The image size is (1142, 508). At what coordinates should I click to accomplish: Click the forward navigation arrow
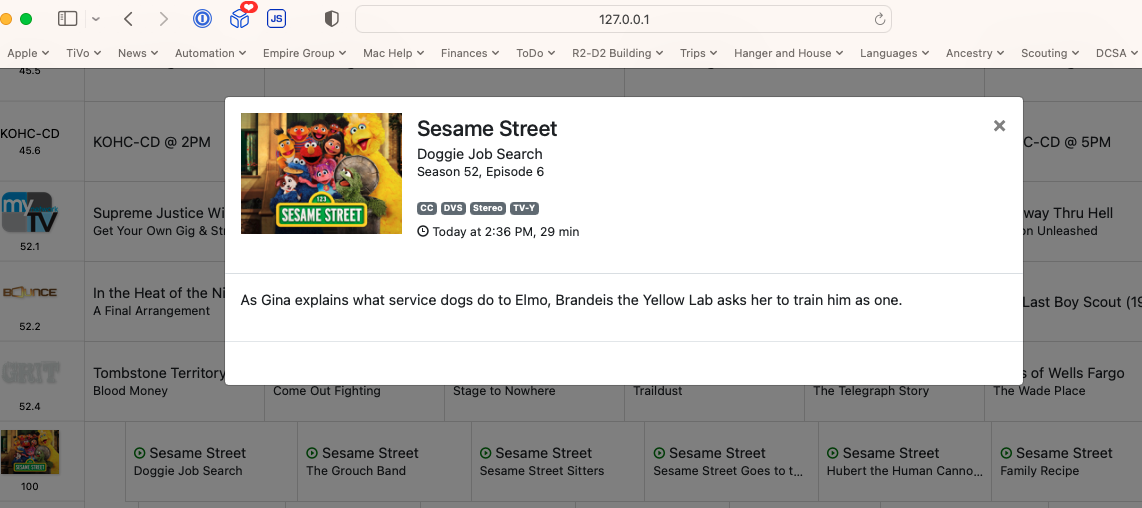pyautogui.click(x=164, y=19)
